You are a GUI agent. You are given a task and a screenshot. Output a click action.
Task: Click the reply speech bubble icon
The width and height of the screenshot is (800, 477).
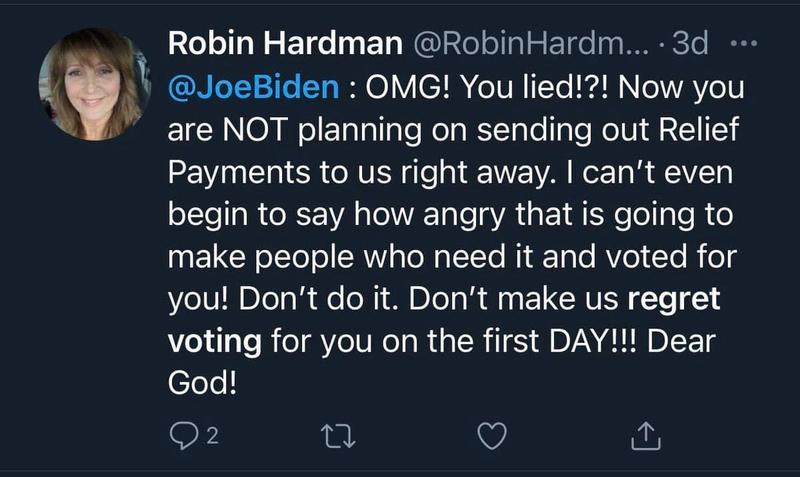184,437
